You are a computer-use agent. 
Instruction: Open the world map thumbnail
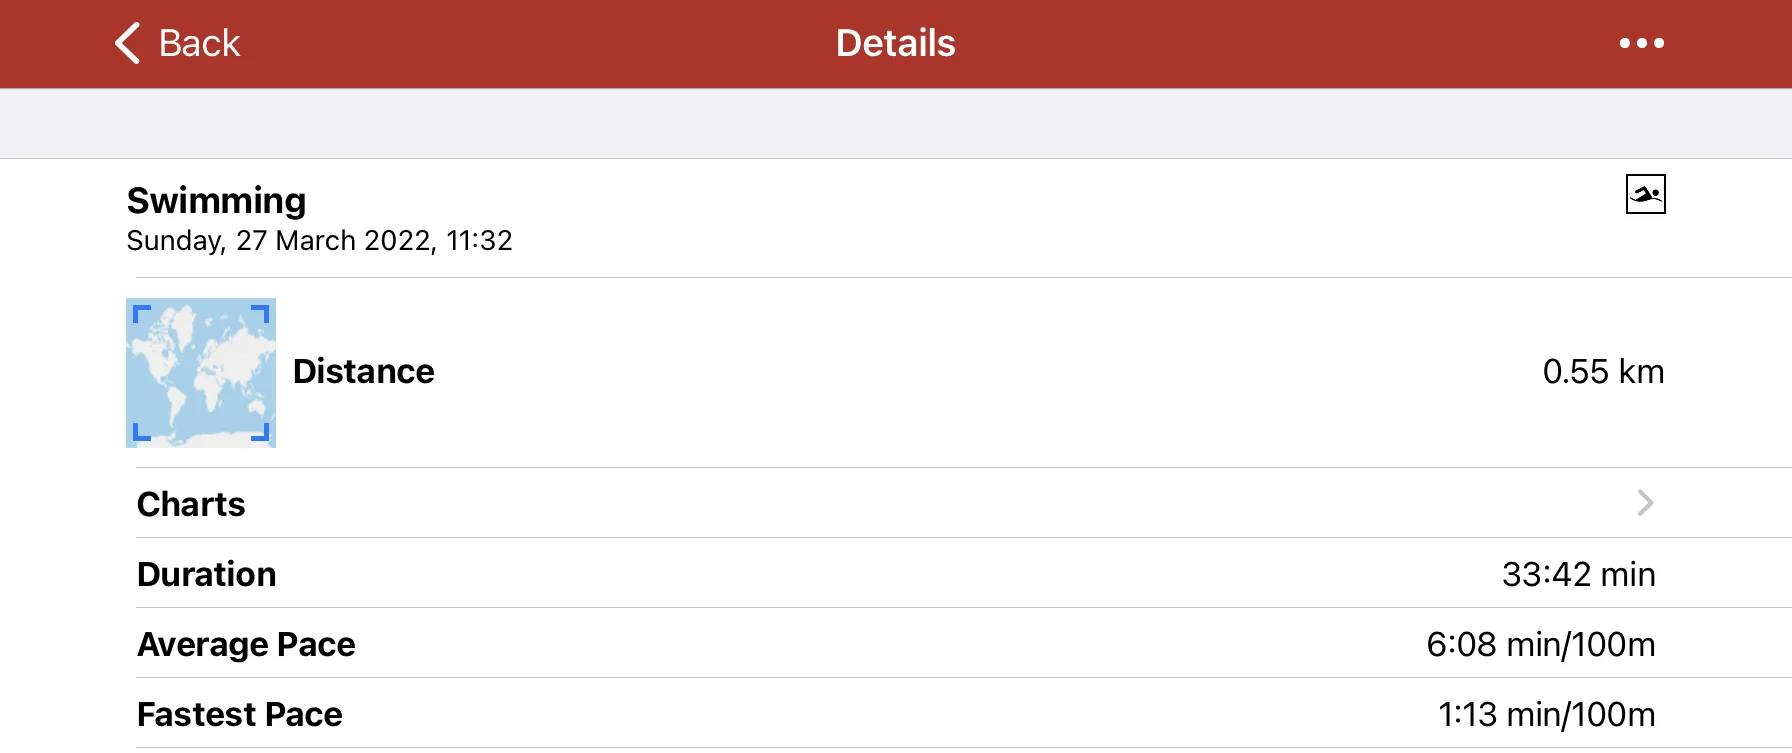(x=201, y=372)
